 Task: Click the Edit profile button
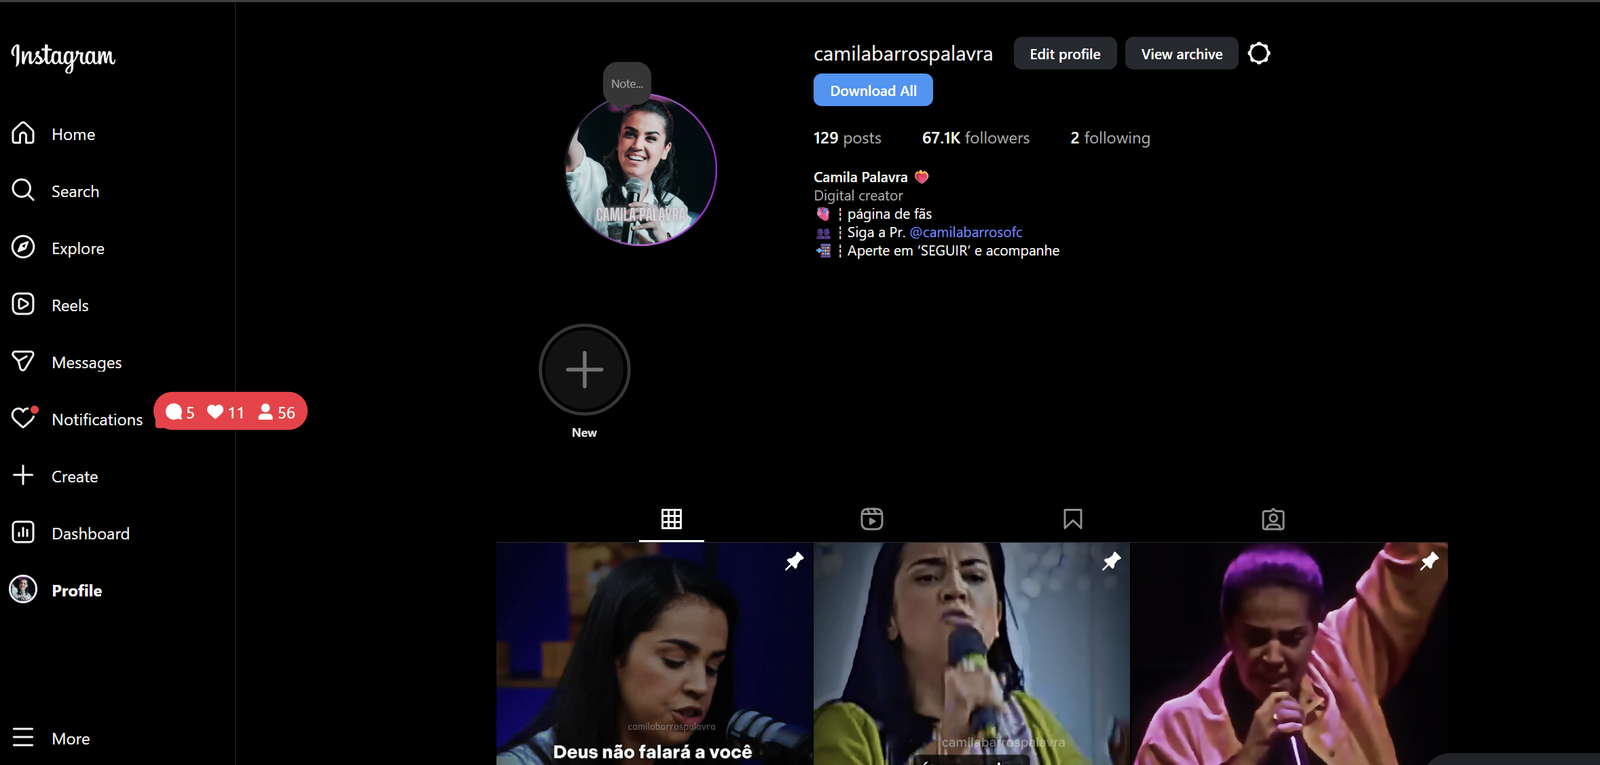click(1065, 54)
